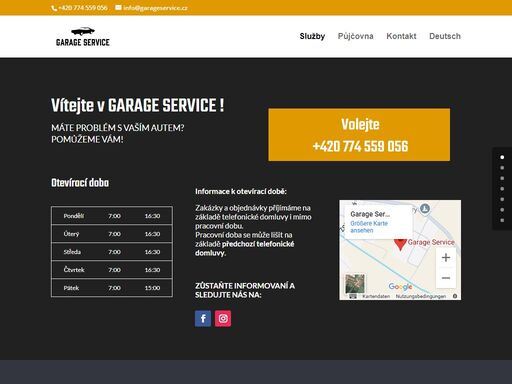Click 'Otevírací doba' heading

[80, 183]
